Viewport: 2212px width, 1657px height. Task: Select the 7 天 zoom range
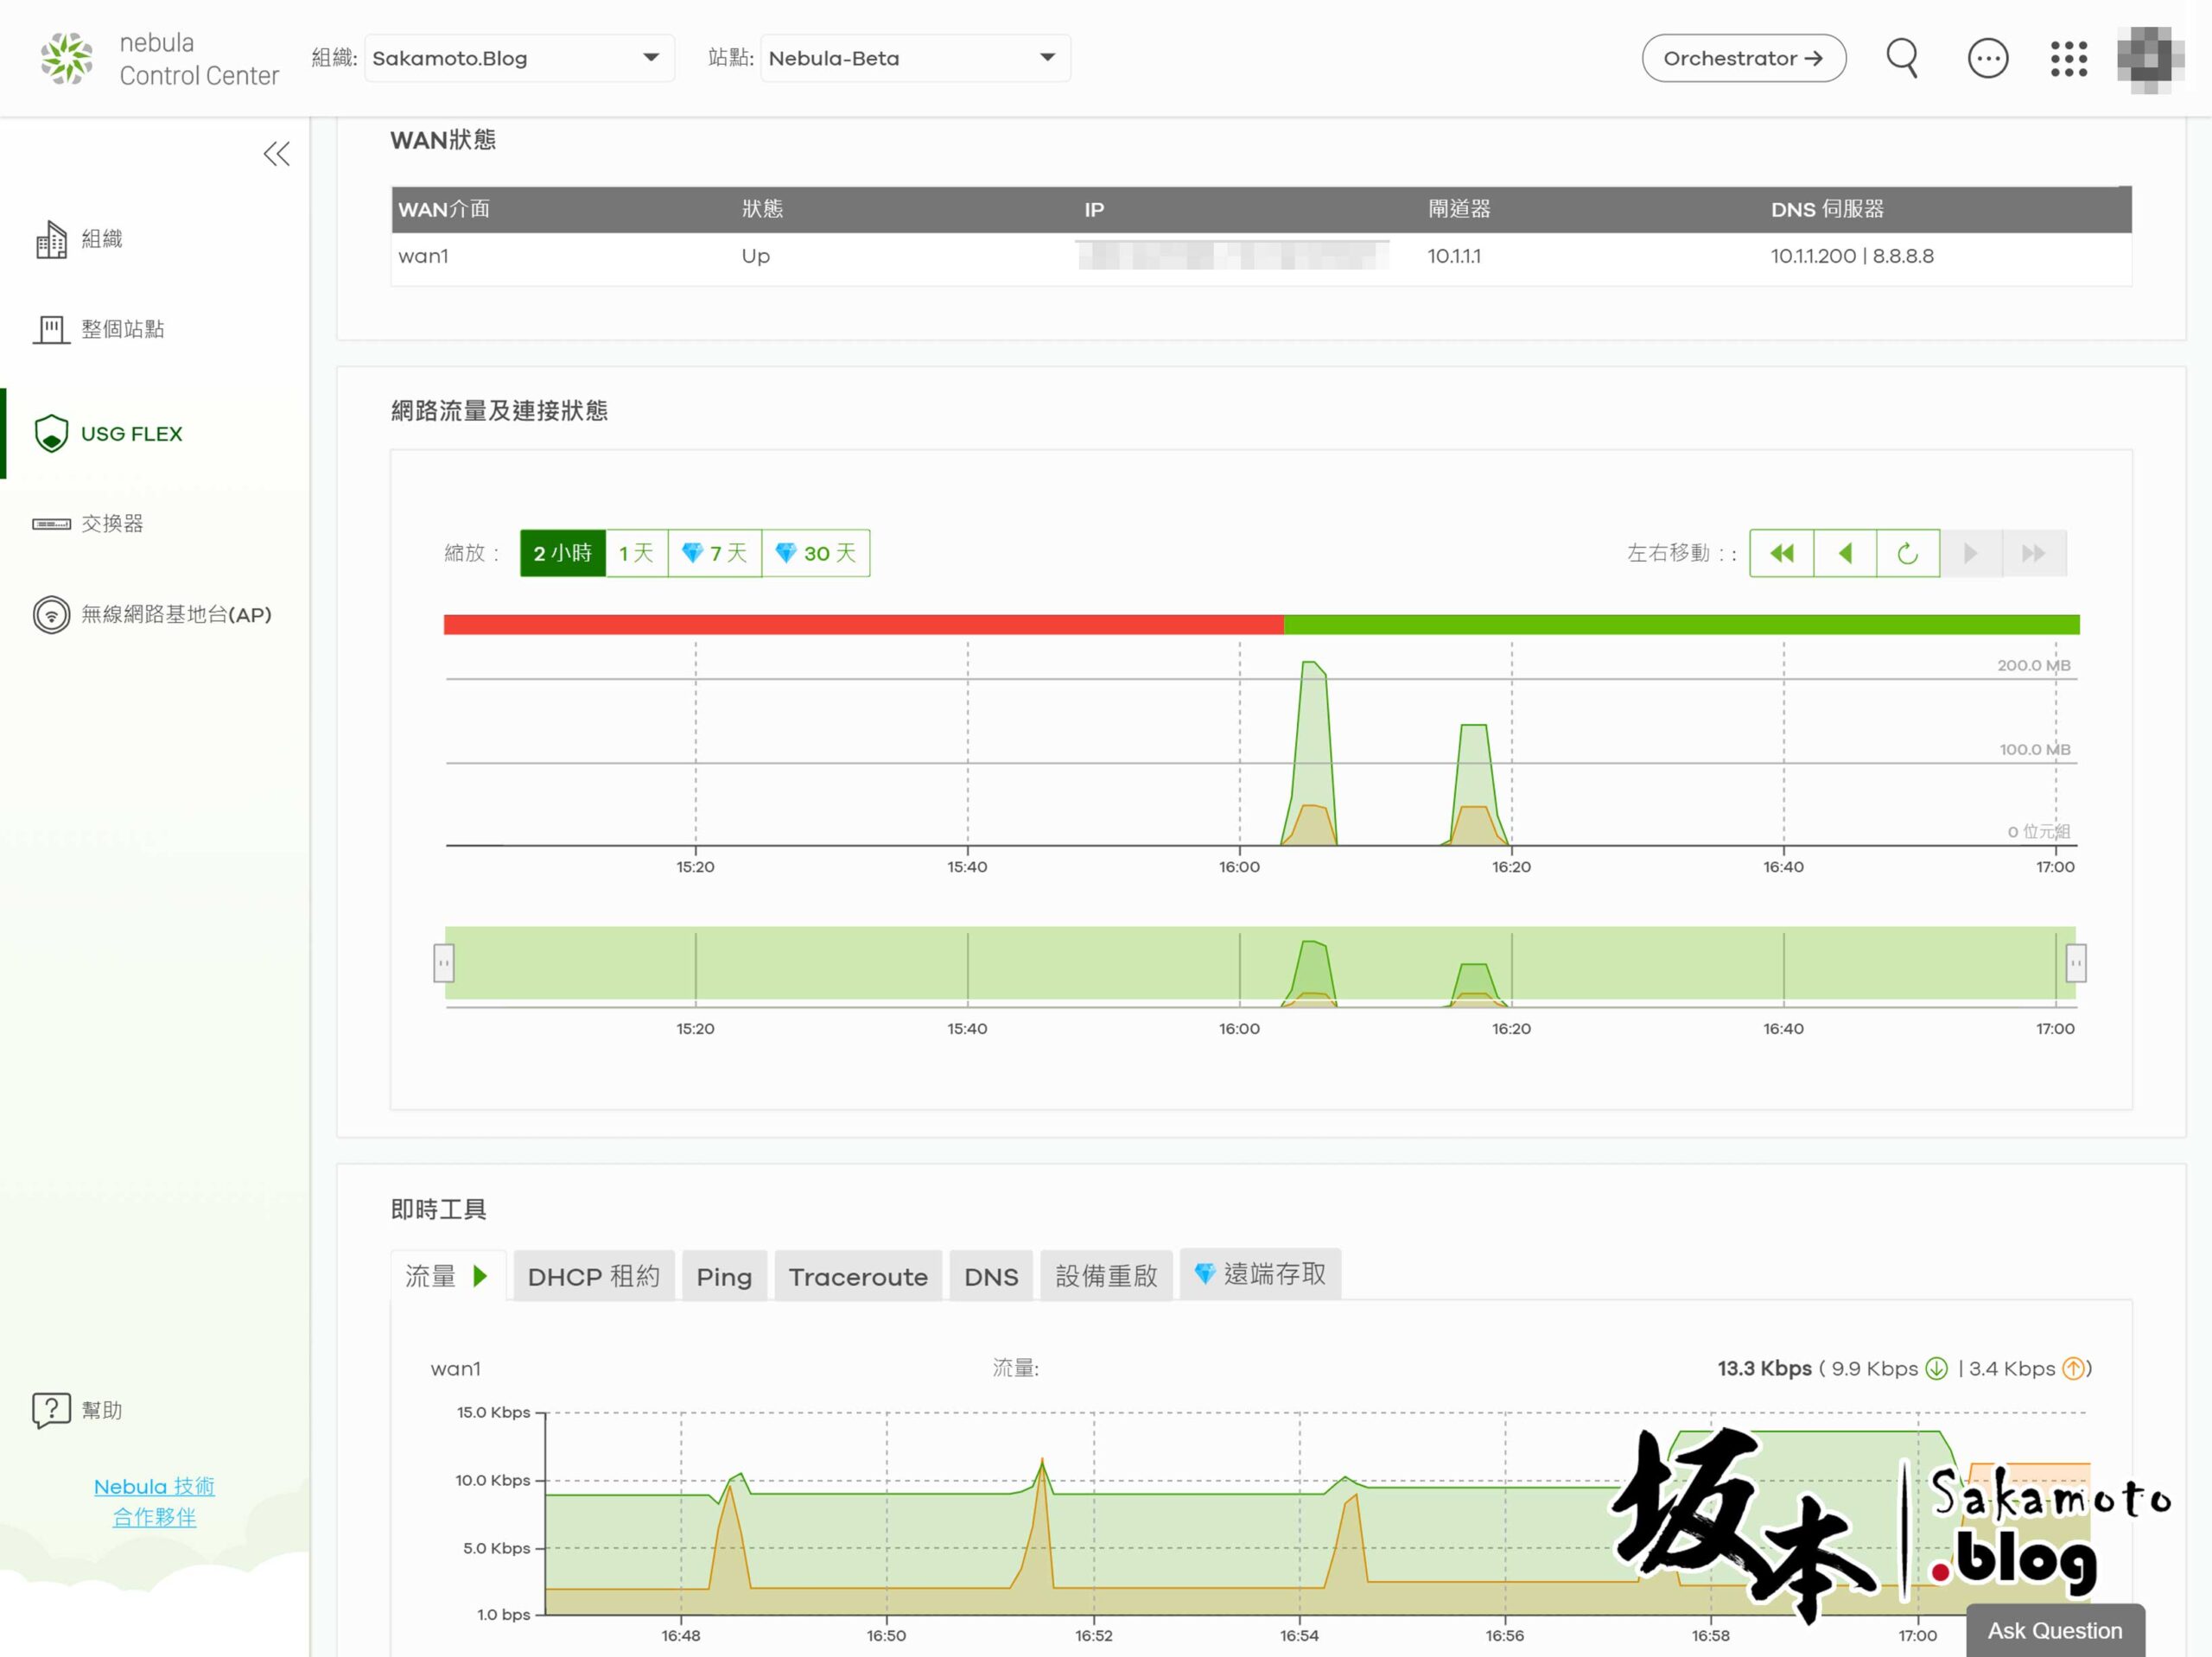point(715,553)
